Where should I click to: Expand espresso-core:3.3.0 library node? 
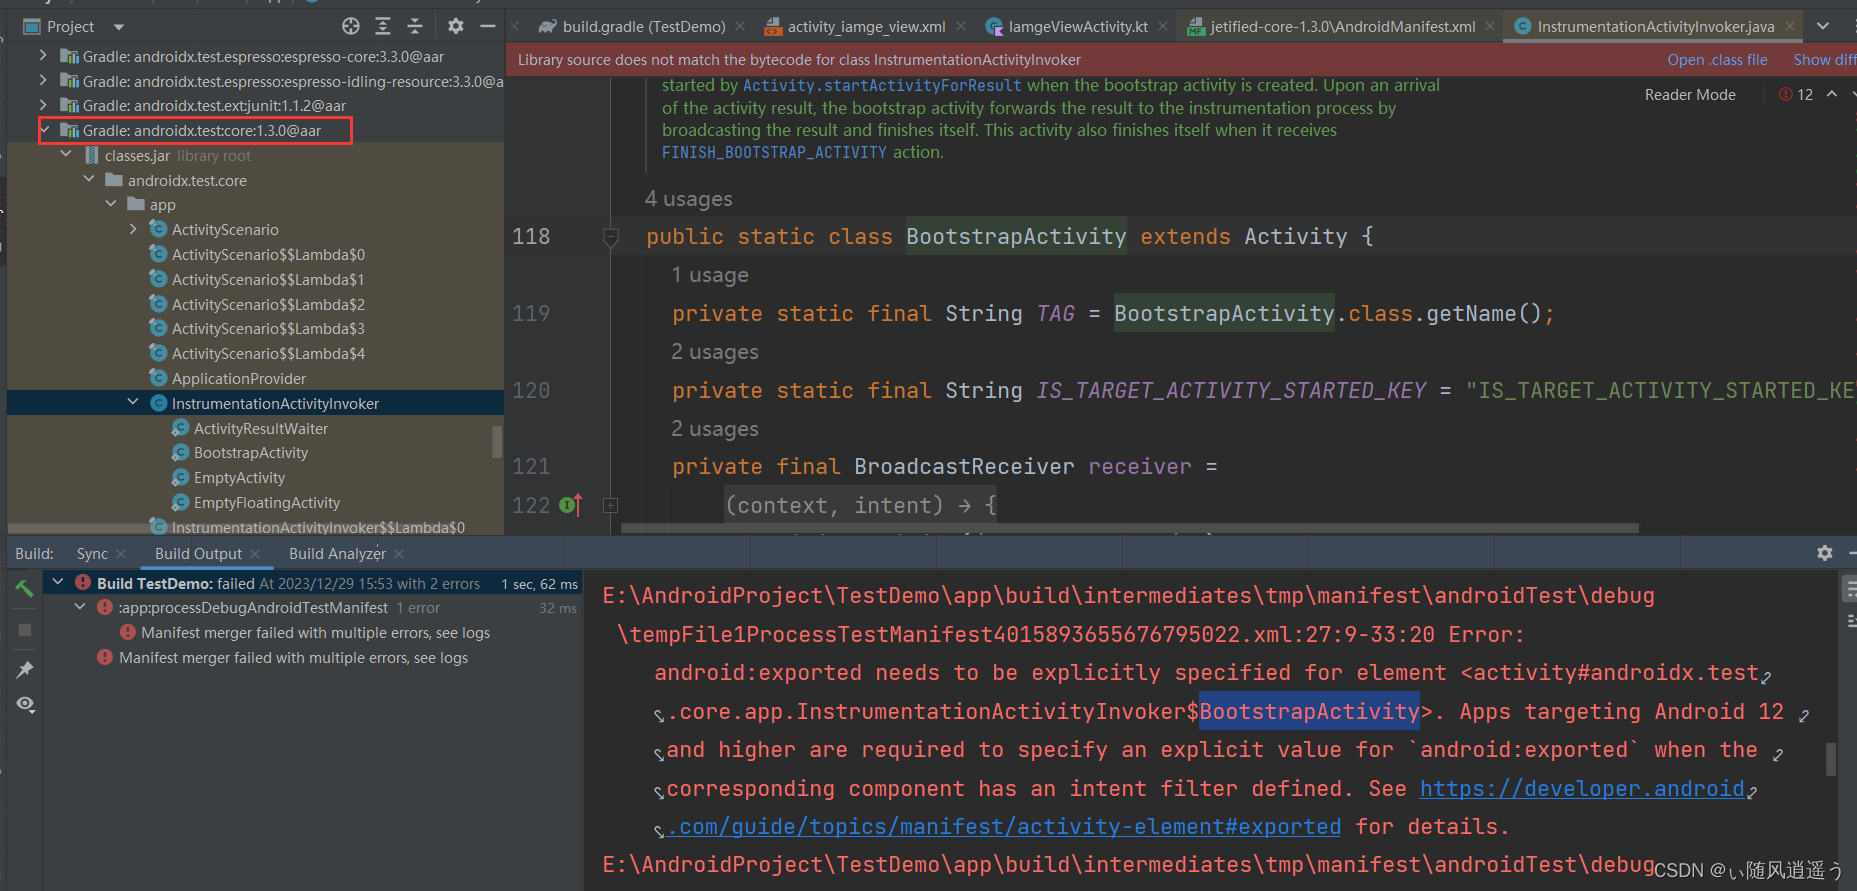point(42,56)
